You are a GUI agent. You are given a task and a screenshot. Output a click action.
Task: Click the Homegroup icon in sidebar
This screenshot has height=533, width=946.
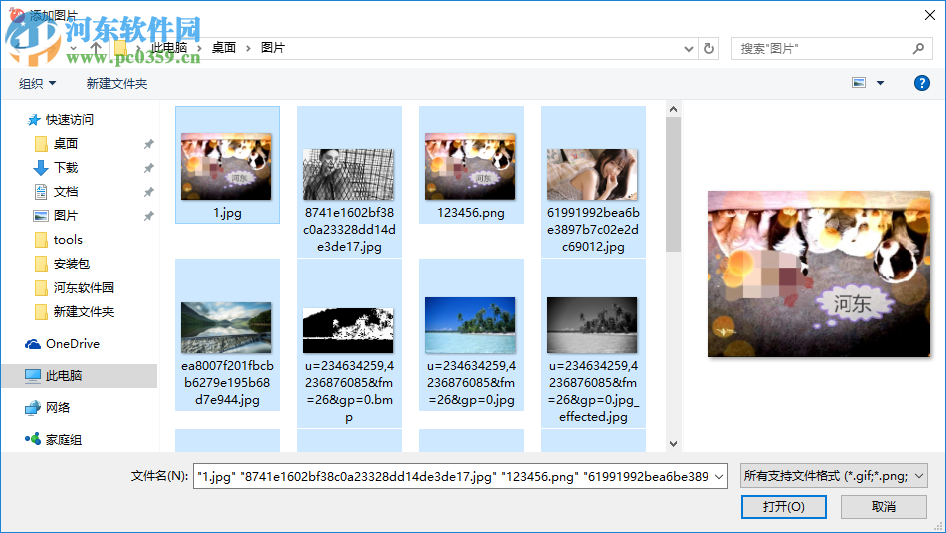(x=33, y=439)
